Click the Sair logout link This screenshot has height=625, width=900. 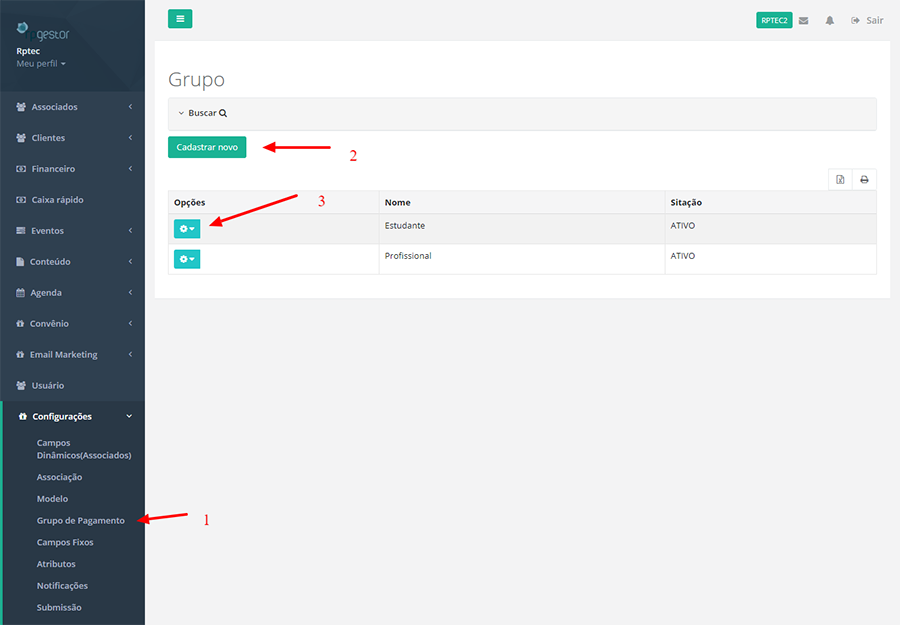click(867, 20)
